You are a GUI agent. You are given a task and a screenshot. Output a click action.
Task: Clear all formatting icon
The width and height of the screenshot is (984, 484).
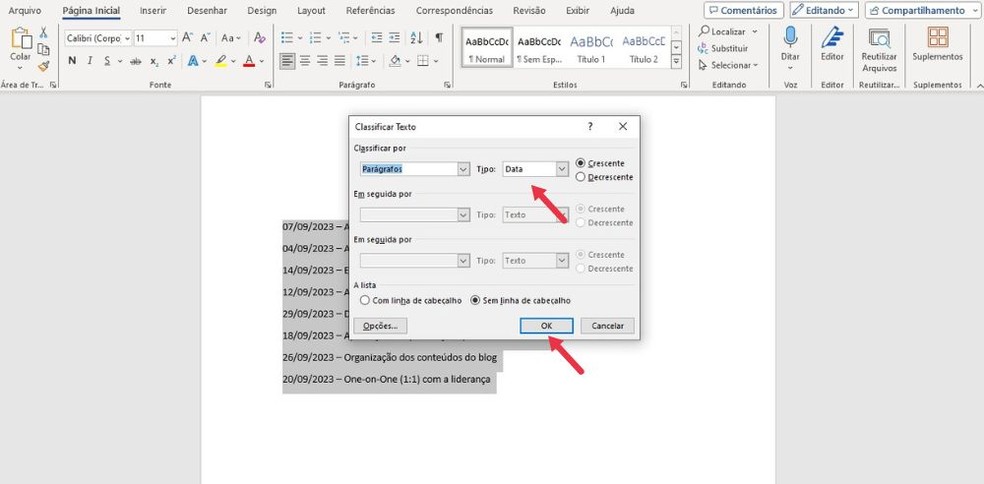(x=260, y=38)
